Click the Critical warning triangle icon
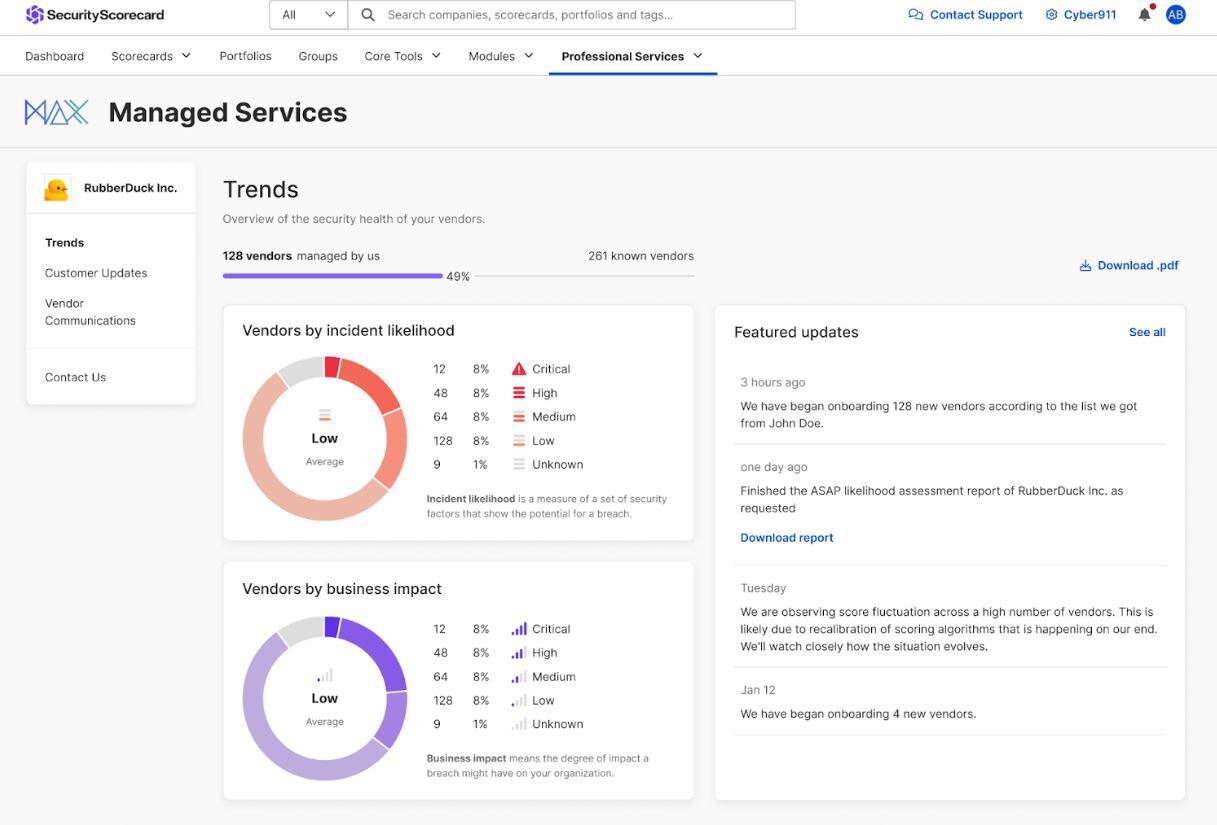The image size is (1217, 825). pyautogui.click(x=517, y=368)
